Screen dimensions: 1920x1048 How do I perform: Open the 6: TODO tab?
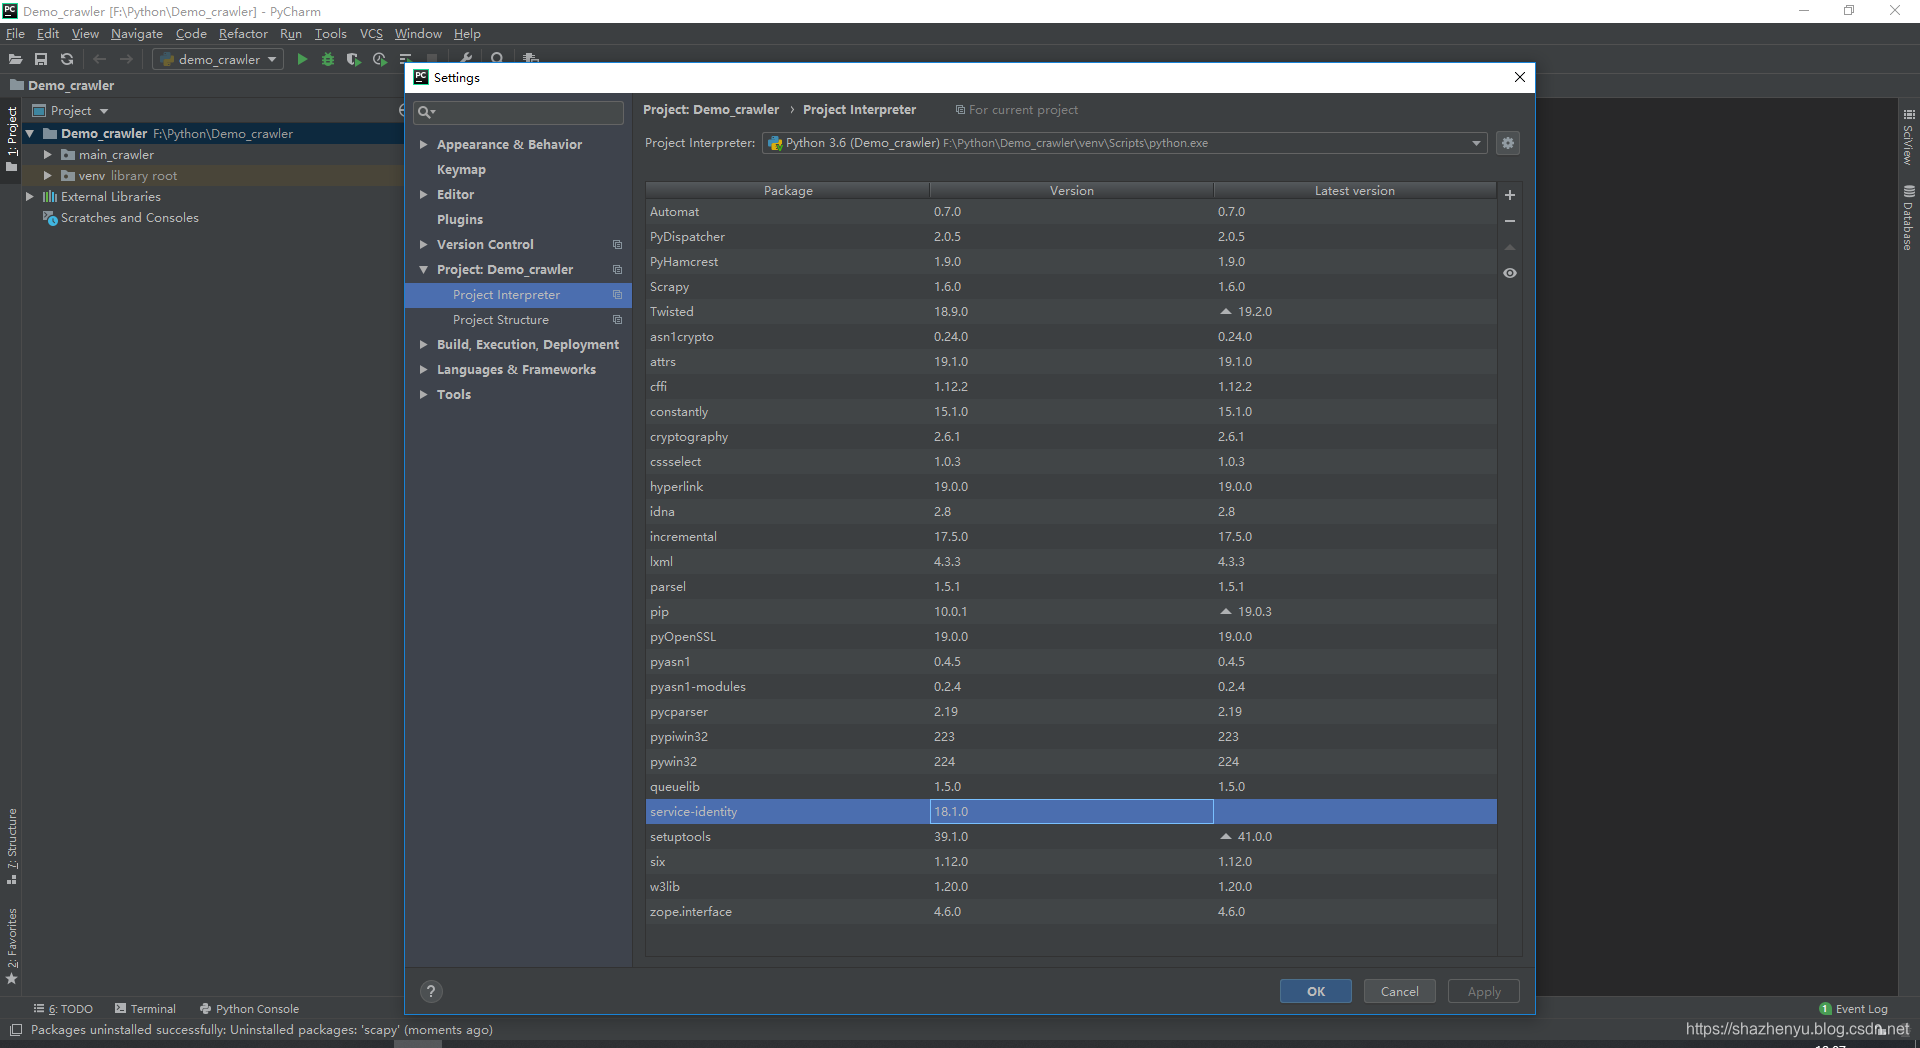[63, 1009]
